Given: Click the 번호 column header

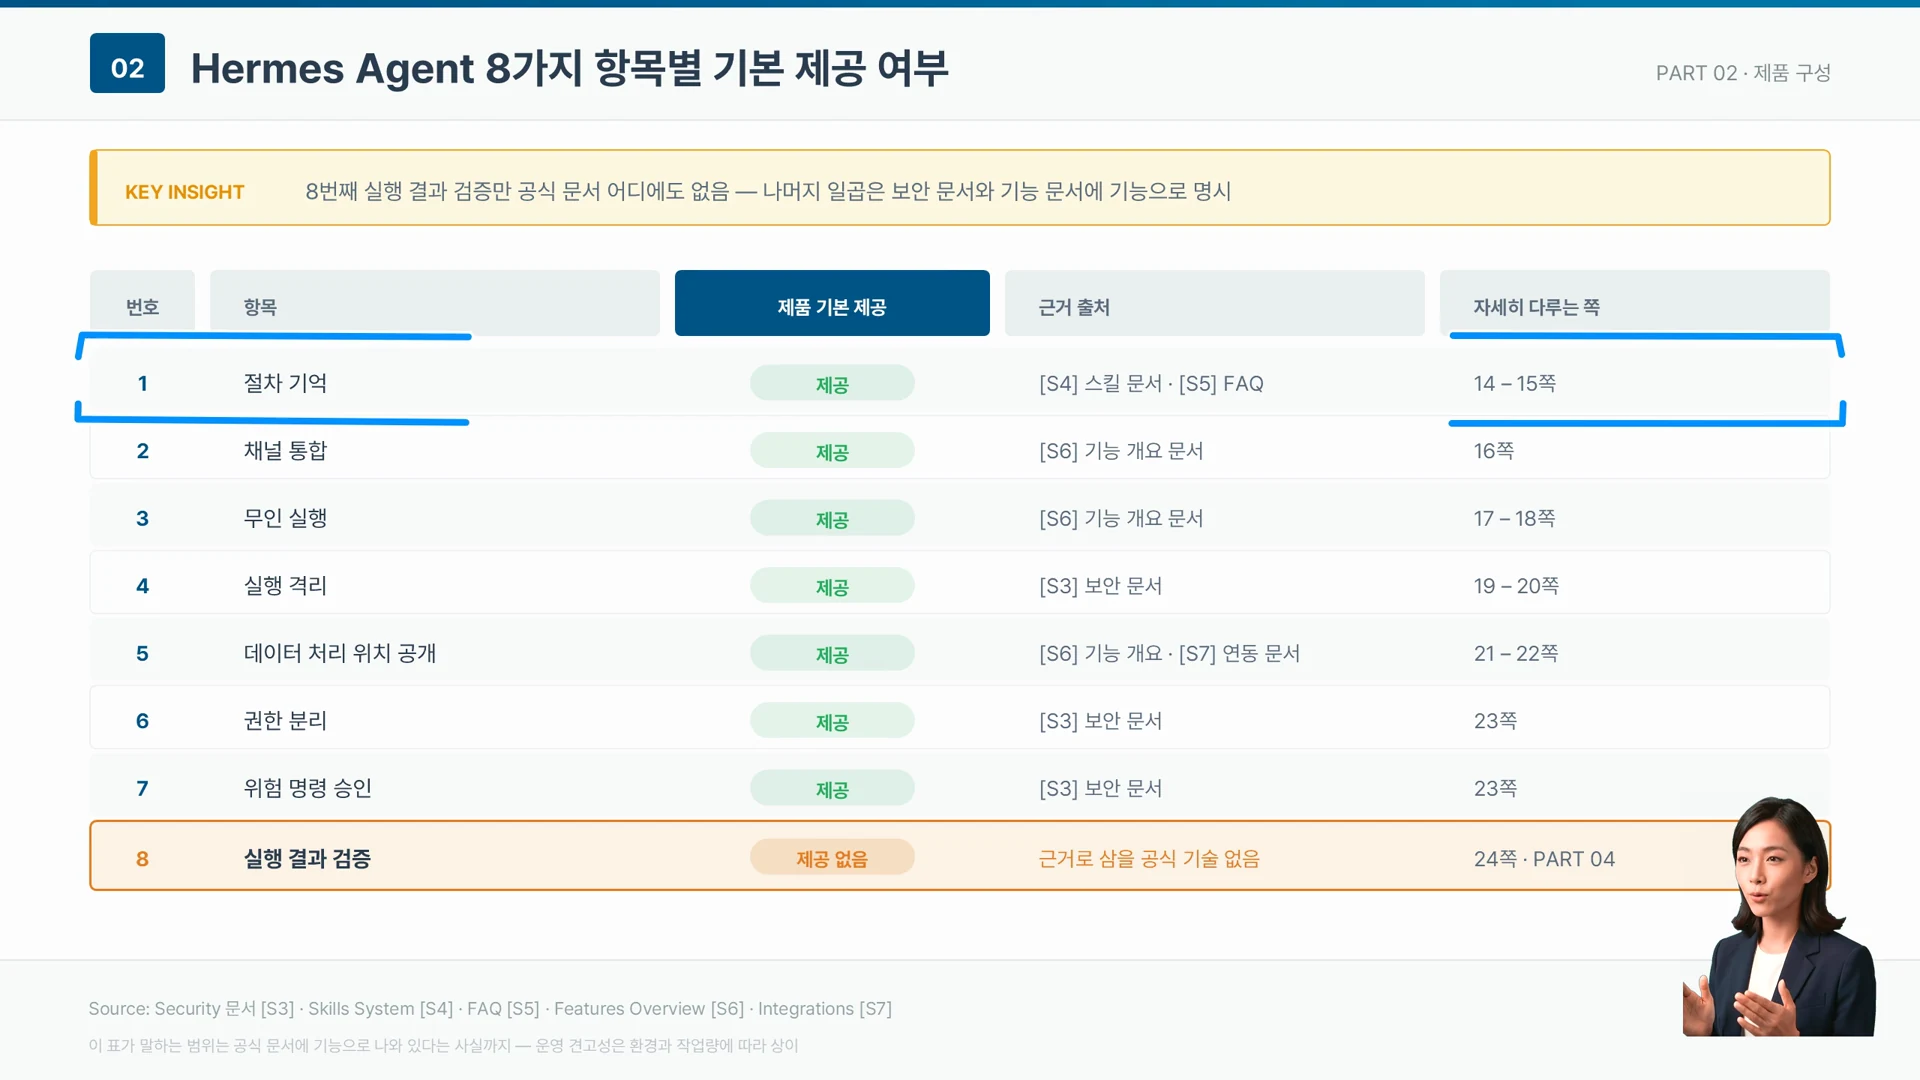Looking at the screenshot, I should (x=142, y=303).
